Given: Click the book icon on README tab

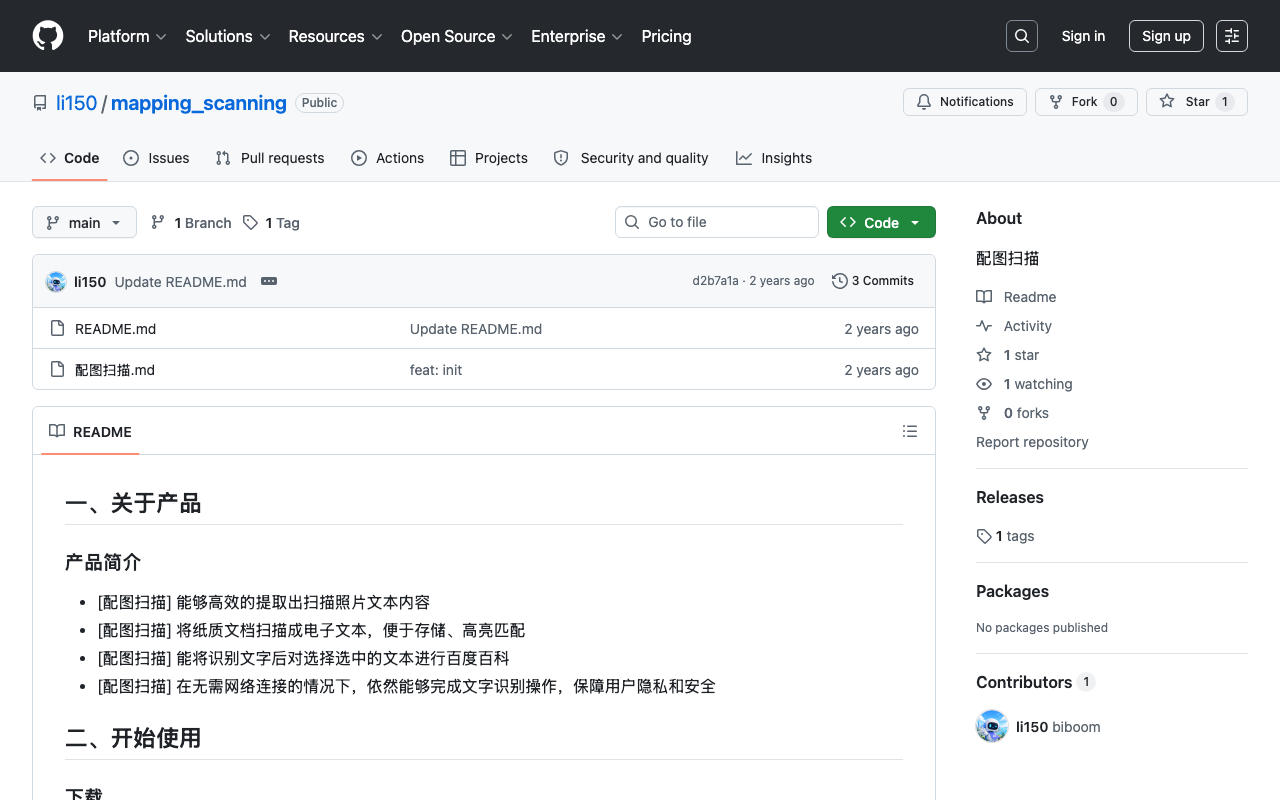Looking at the screenshot, I should pyautogui.click(x=57, y=431).
